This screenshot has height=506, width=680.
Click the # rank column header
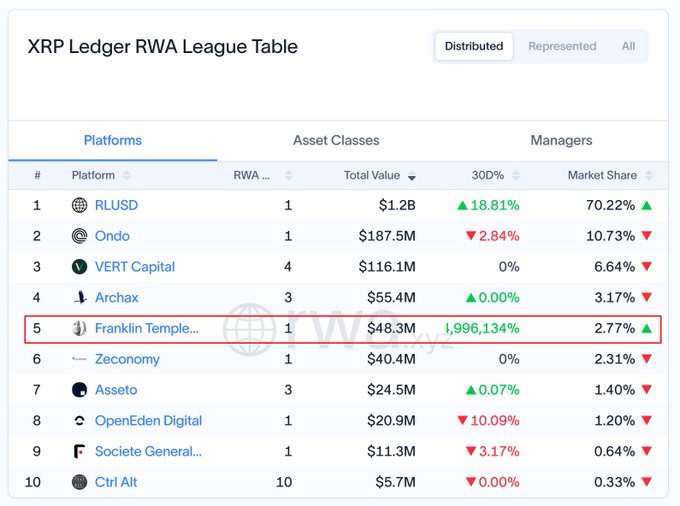pos(37,176)
